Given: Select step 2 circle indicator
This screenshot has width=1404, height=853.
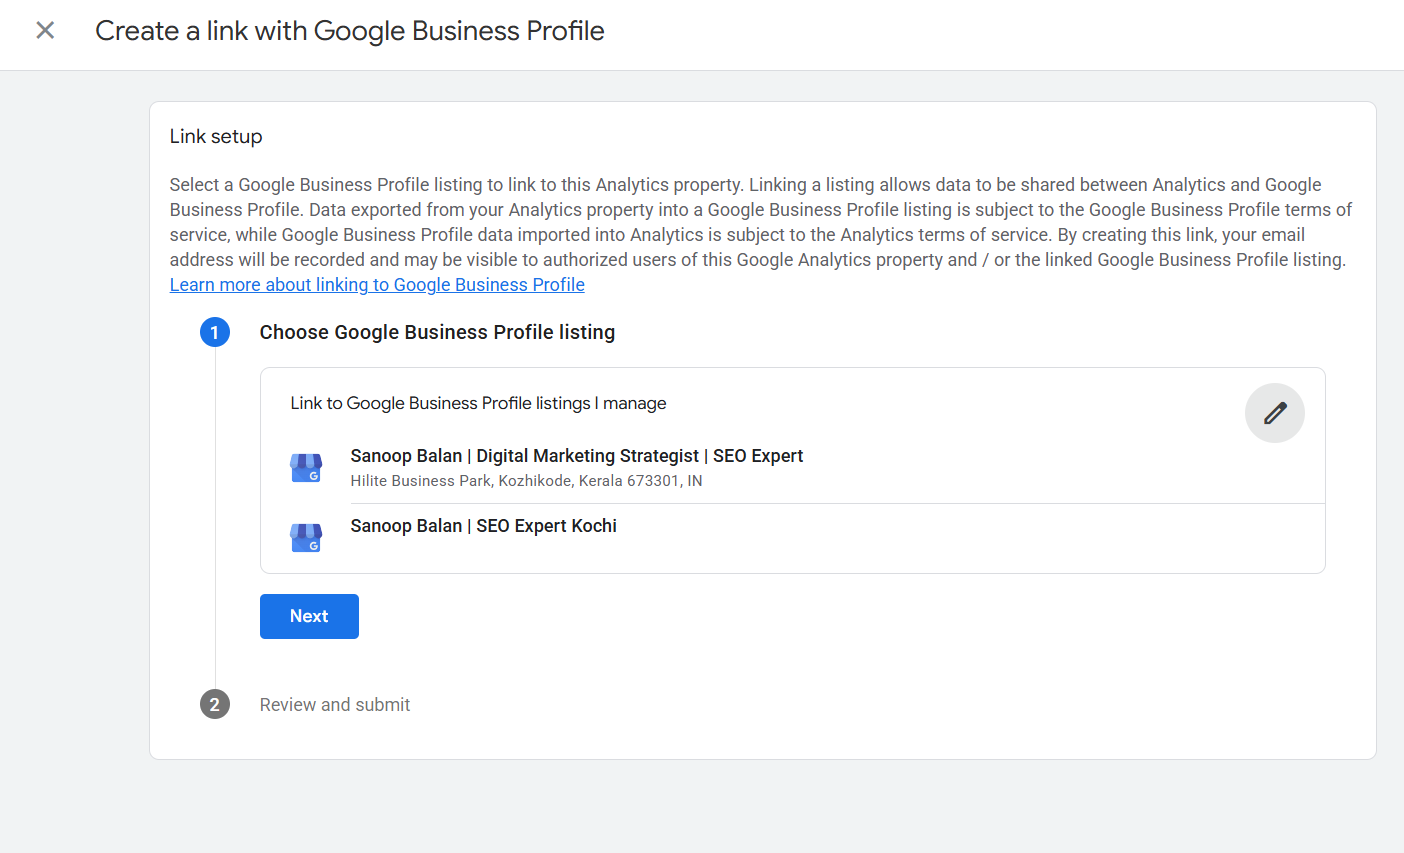Looking at the screenshot, I should (215, 704).
